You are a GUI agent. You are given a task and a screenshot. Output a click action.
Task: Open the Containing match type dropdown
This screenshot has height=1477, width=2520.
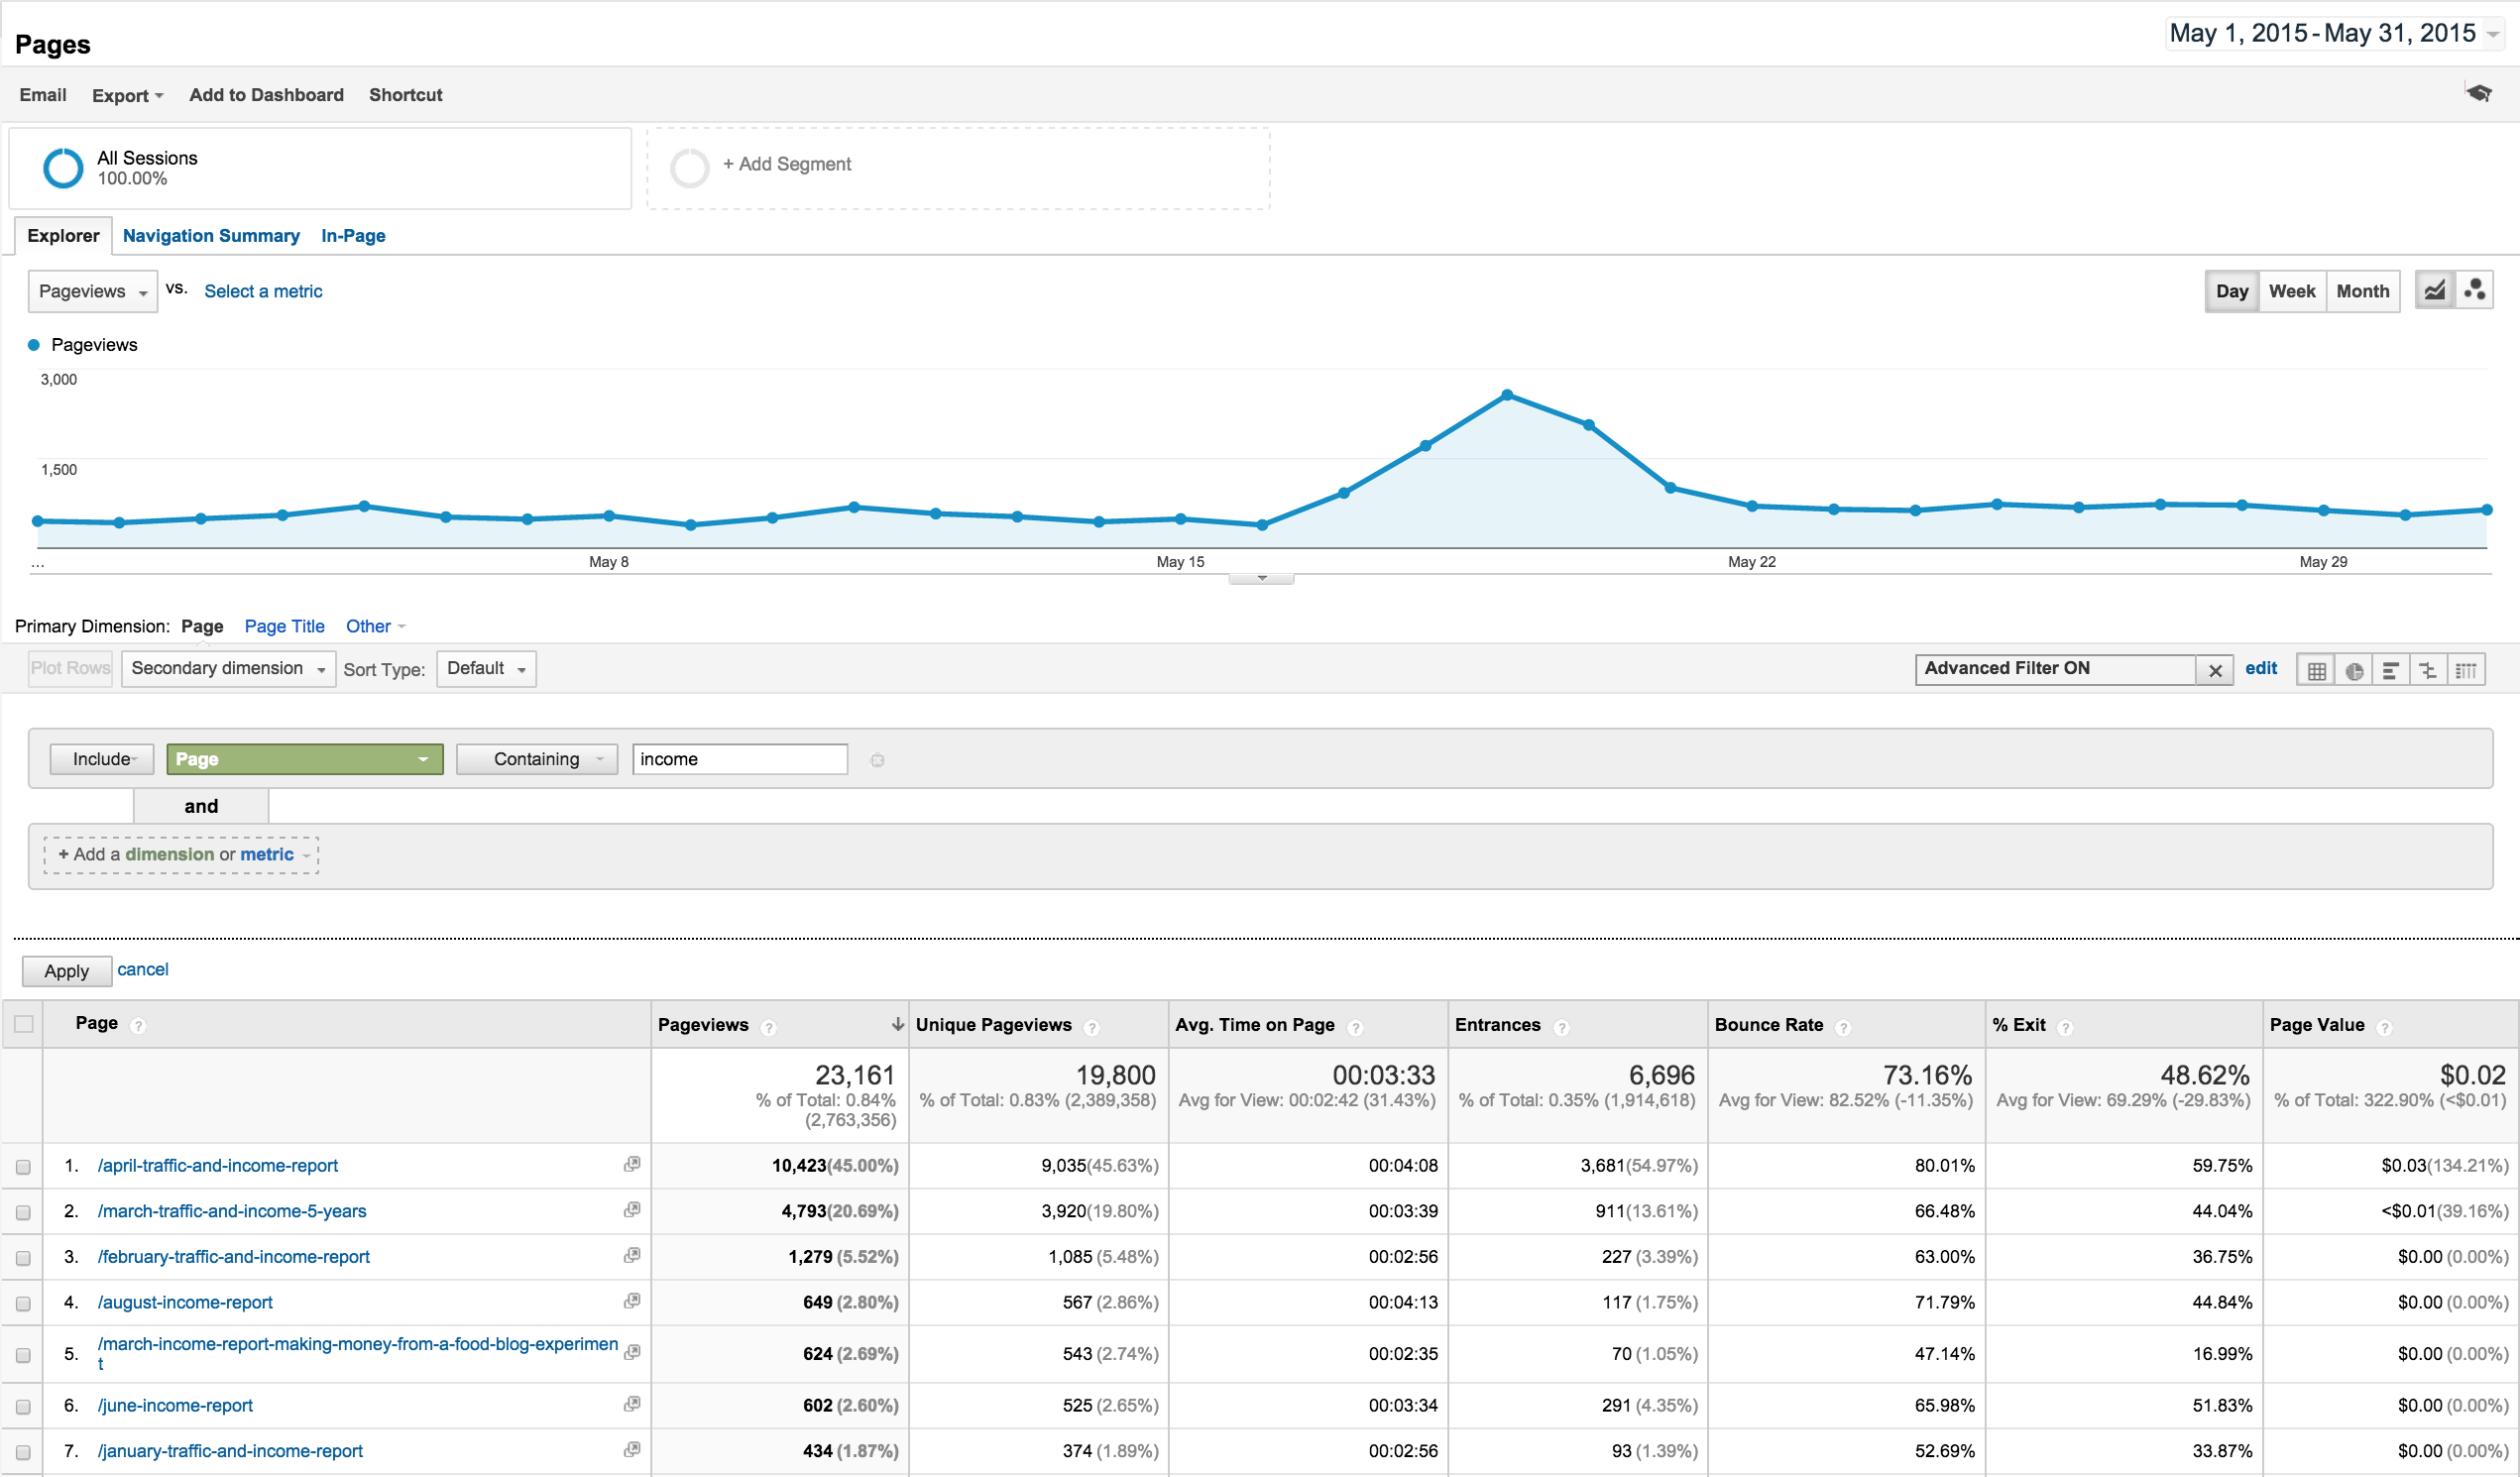click(537, 759)
